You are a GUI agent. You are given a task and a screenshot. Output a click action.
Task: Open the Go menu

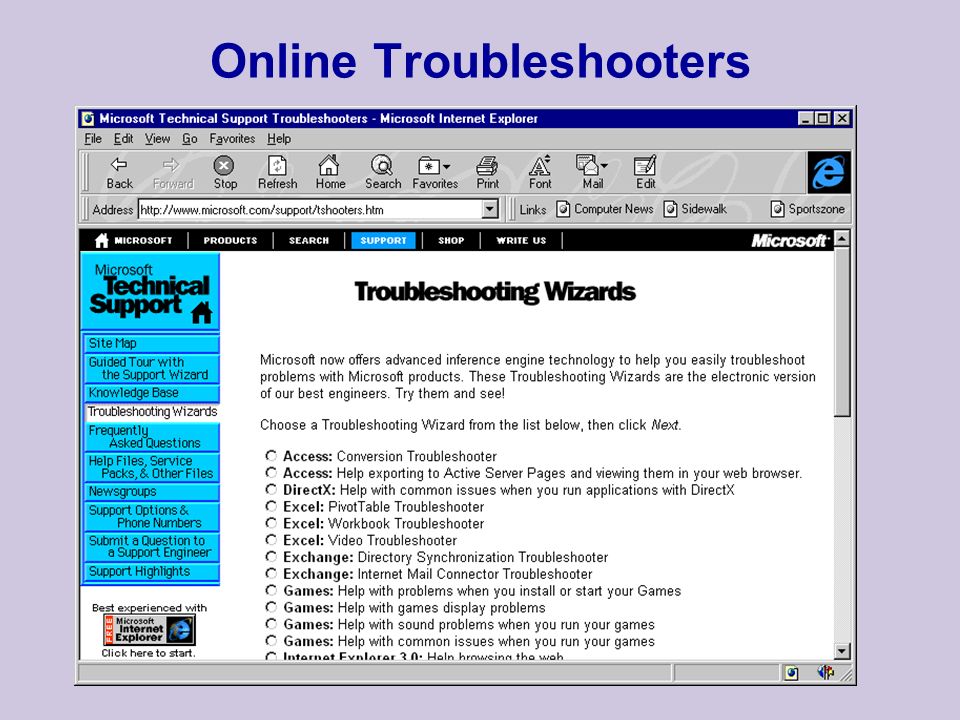pos(190,139)
